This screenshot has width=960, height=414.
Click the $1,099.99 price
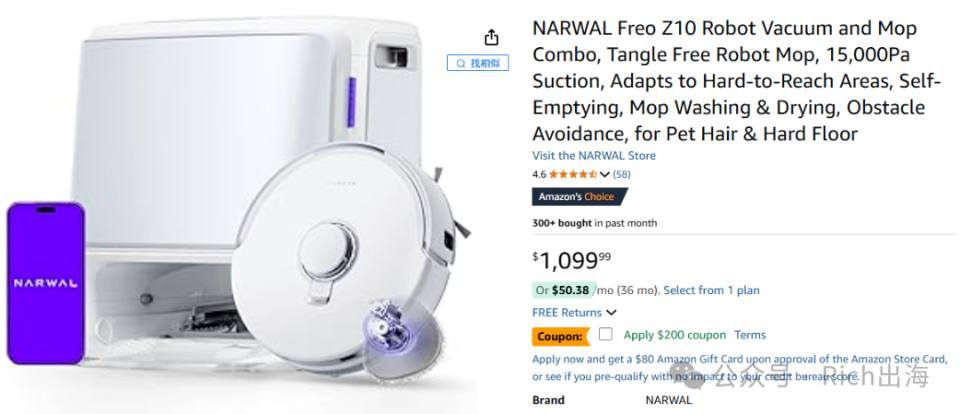pos(572,260)
